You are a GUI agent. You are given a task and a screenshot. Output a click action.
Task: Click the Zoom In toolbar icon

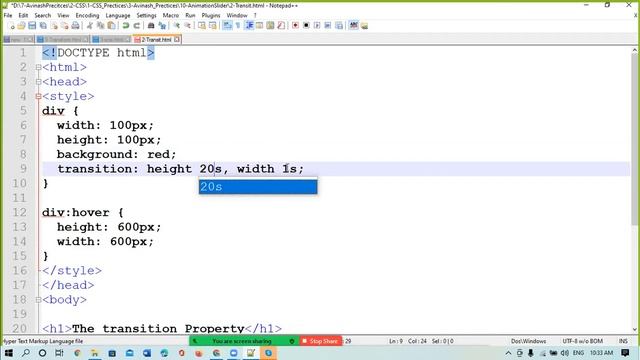176,26
